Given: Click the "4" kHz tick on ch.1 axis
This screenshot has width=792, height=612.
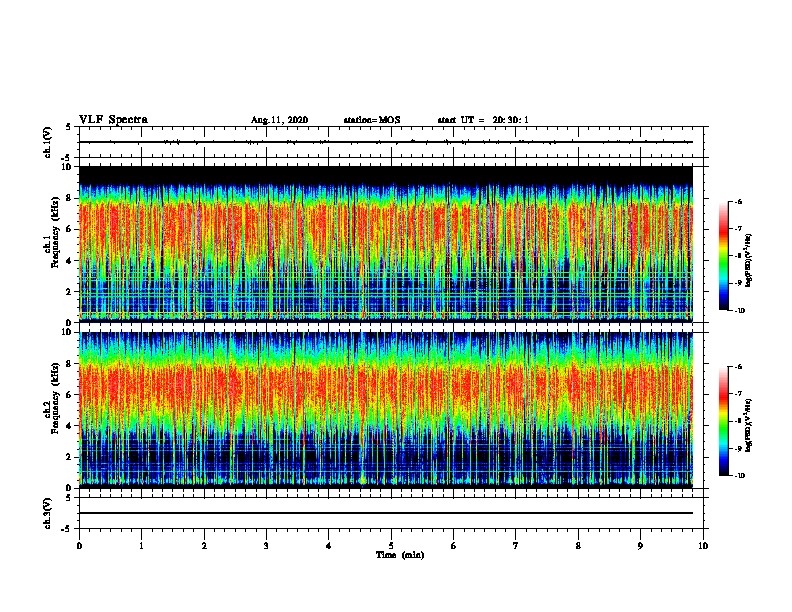Looking at the screenshot, I should pyautogui.click(x=69, y=261).
